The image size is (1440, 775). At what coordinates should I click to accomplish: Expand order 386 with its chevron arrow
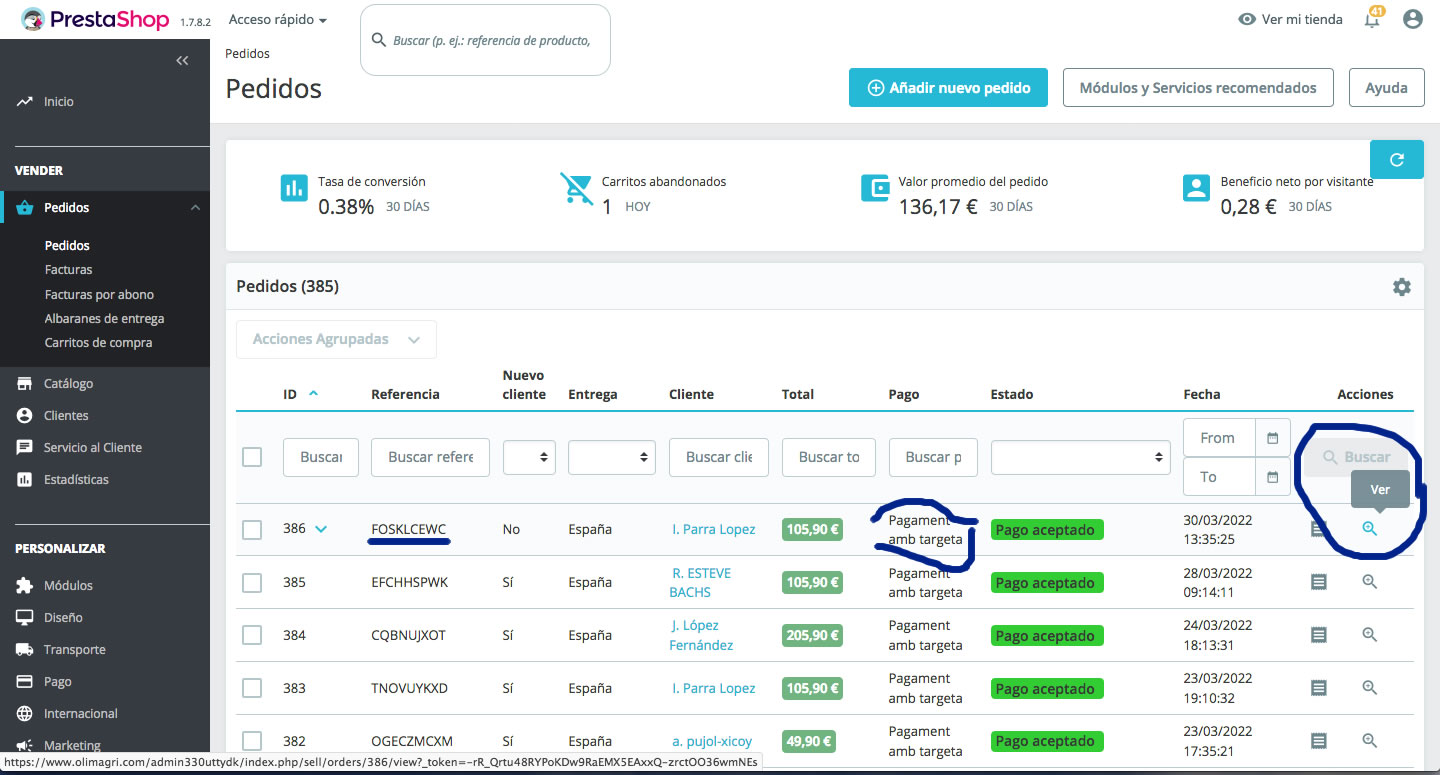pos(319,530)
